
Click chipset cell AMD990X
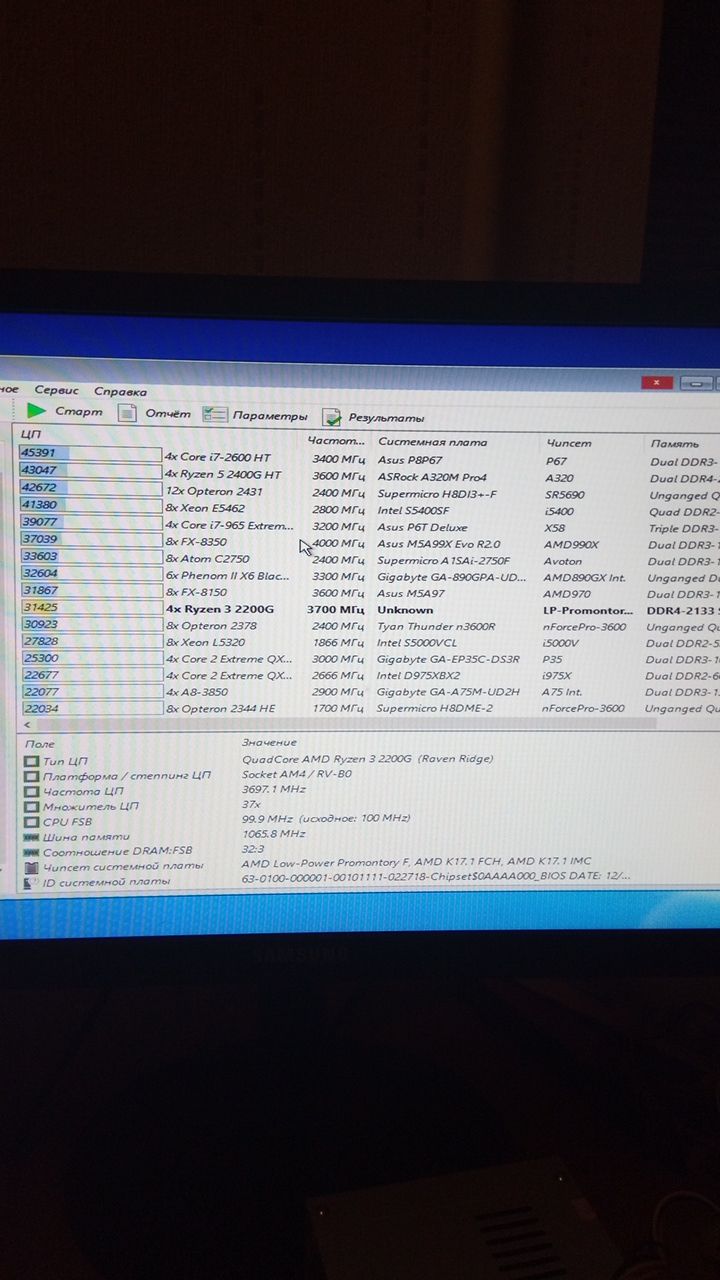tap(572, 545)
